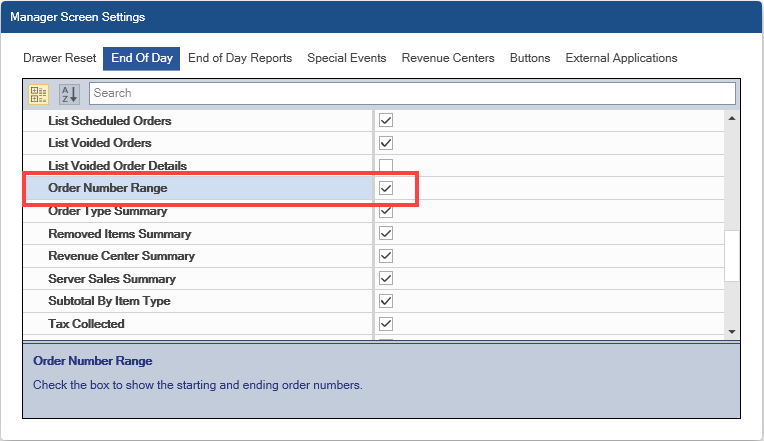Select the Removed Items Summary row
Image resolution: width=764 pixels, height=441 pixels.
pyautogui.click(x=120, y=233)
